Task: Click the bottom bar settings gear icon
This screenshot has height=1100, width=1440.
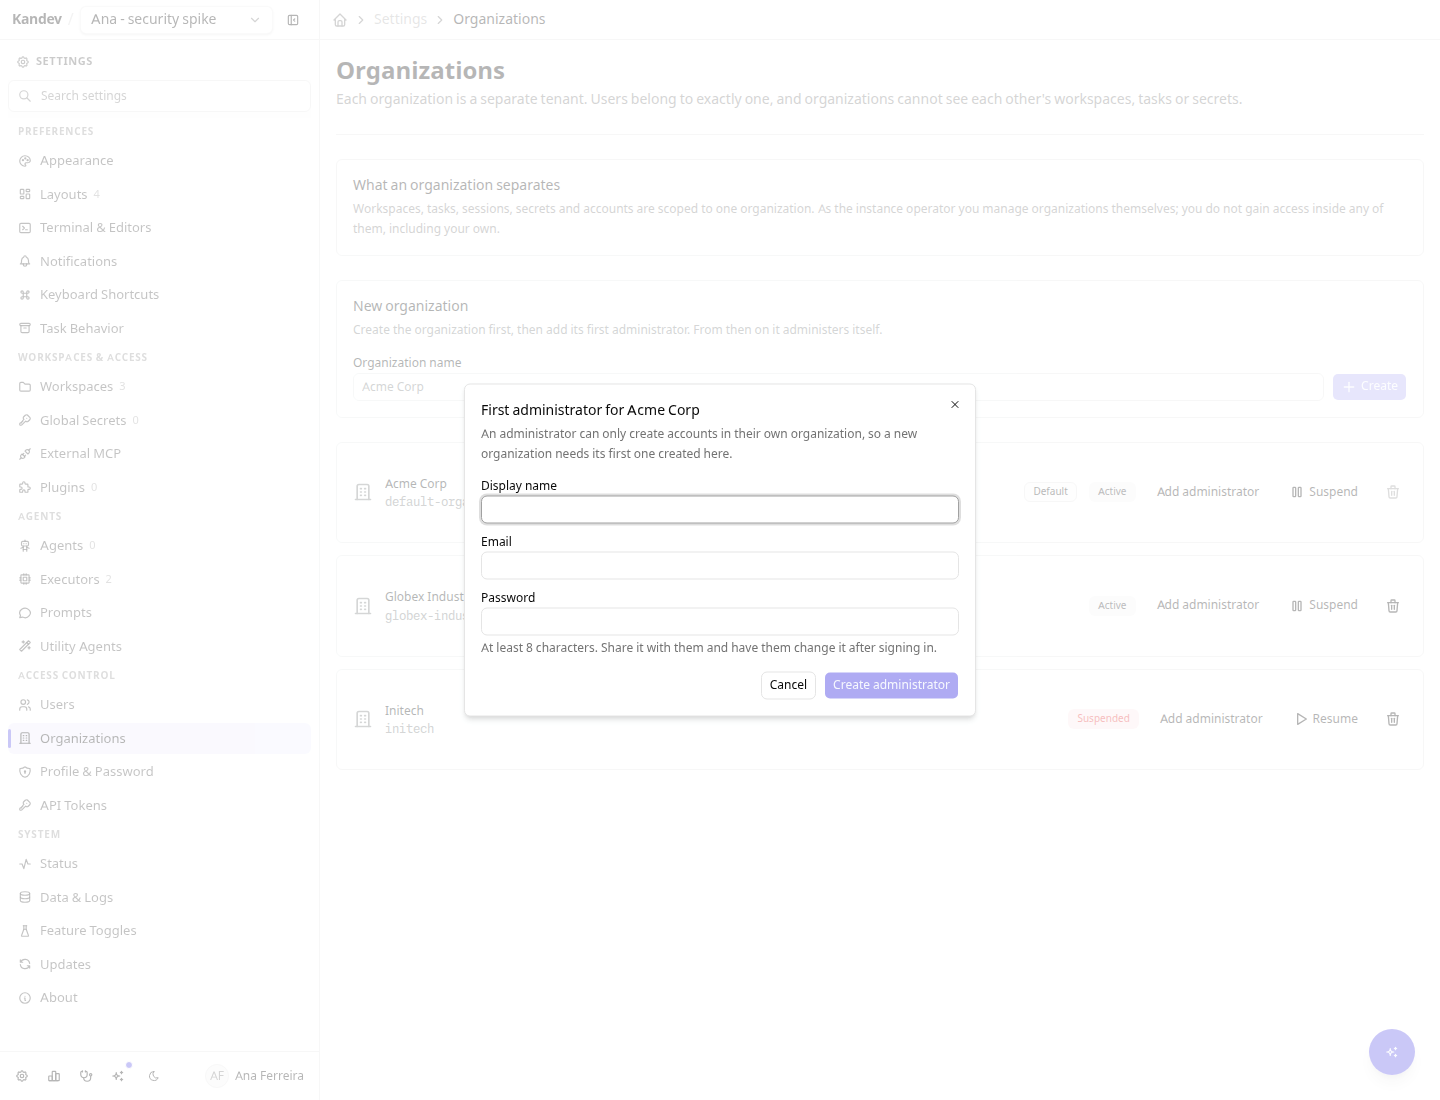Action: (x=22, y=1076)
